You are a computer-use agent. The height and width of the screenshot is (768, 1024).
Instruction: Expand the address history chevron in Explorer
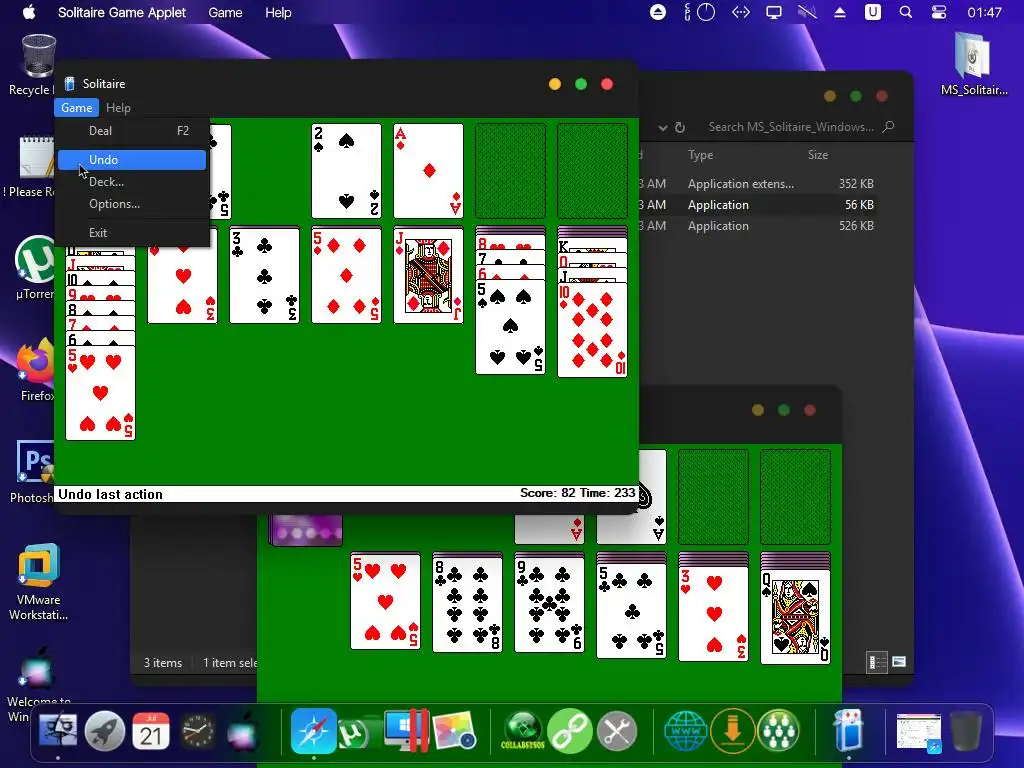[x=662, y=128]
